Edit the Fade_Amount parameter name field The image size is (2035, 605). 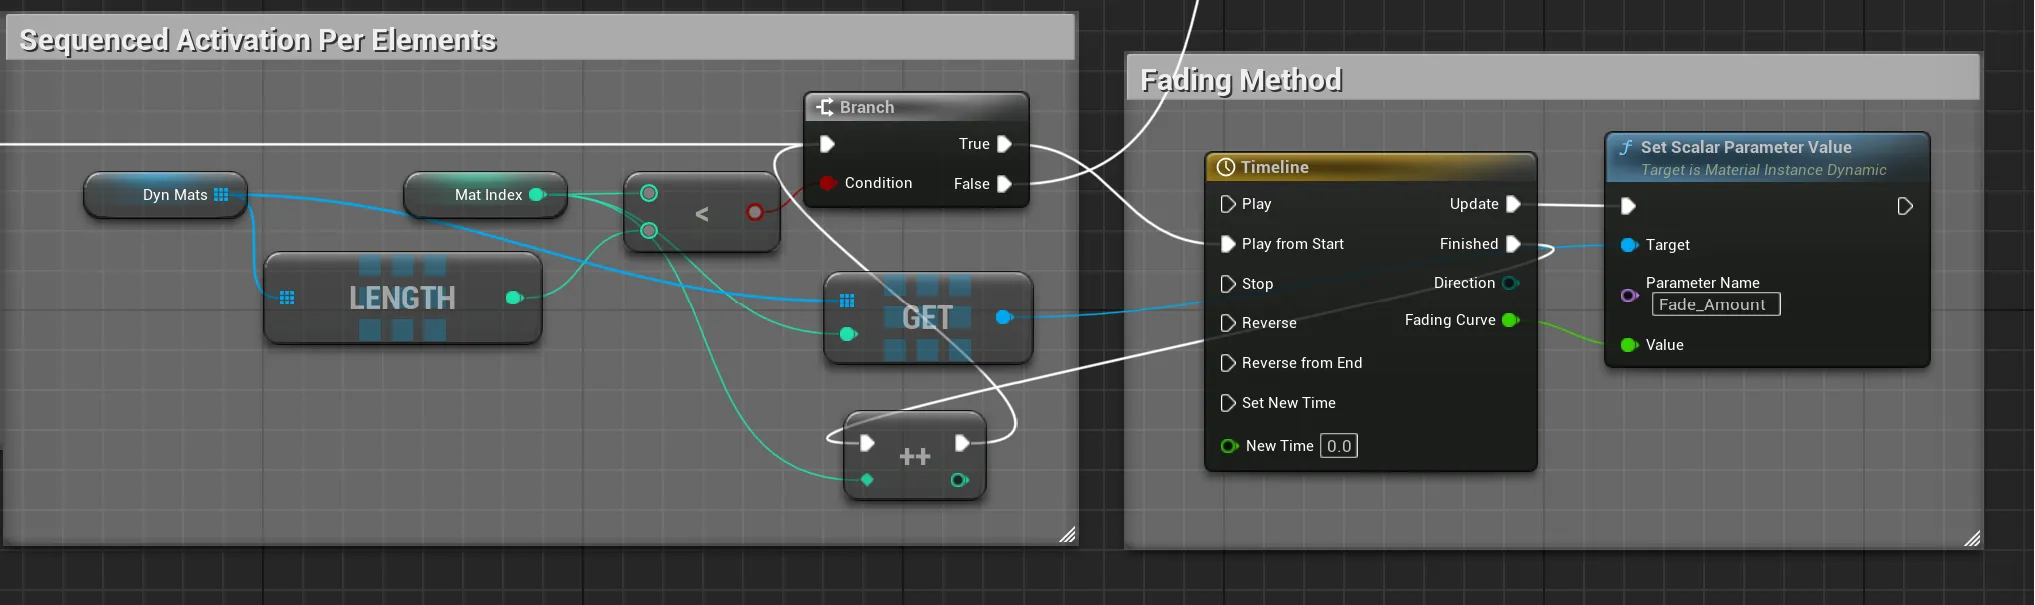click(x=1716, y=304)
